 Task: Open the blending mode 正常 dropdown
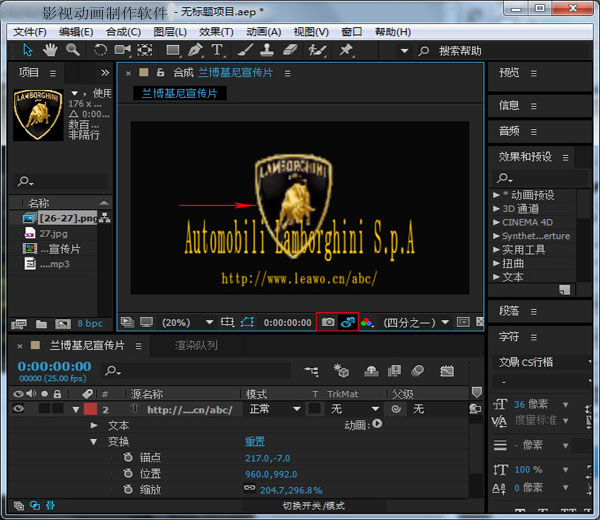pos(274,409)
